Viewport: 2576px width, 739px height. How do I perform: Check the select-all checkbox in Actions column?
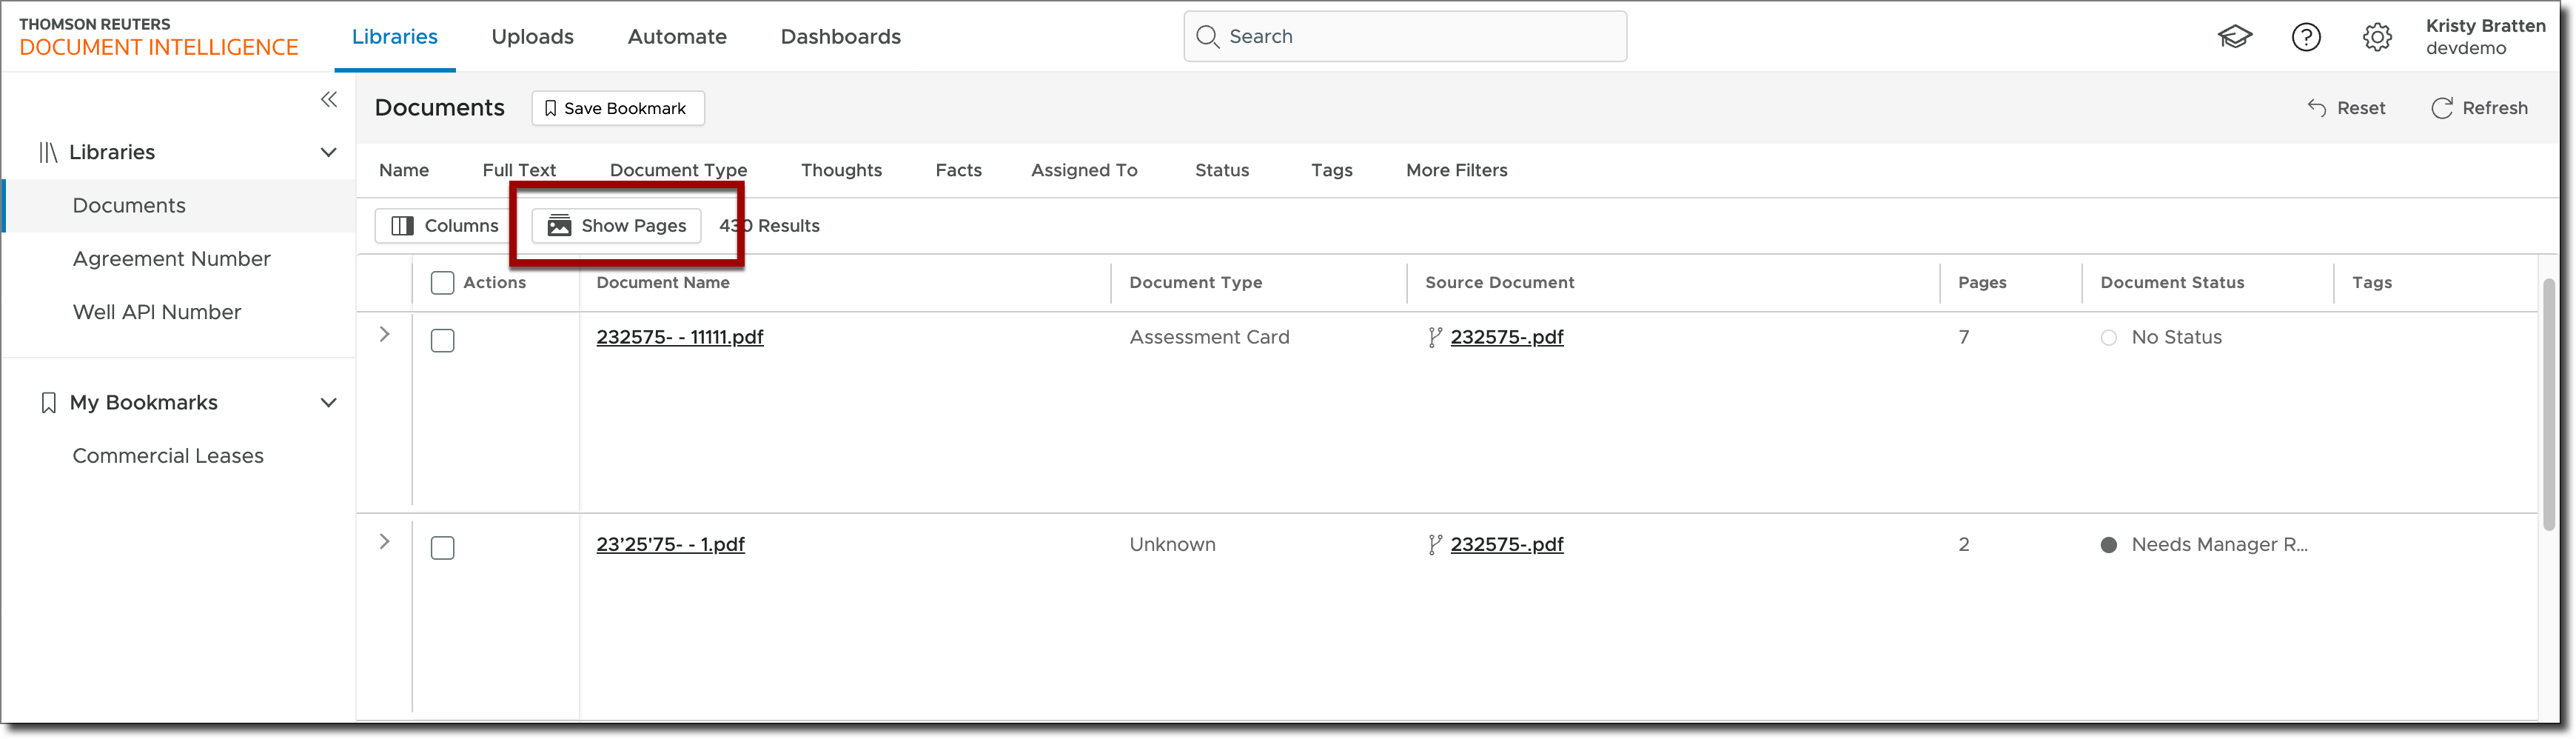(x=442, y=283)
